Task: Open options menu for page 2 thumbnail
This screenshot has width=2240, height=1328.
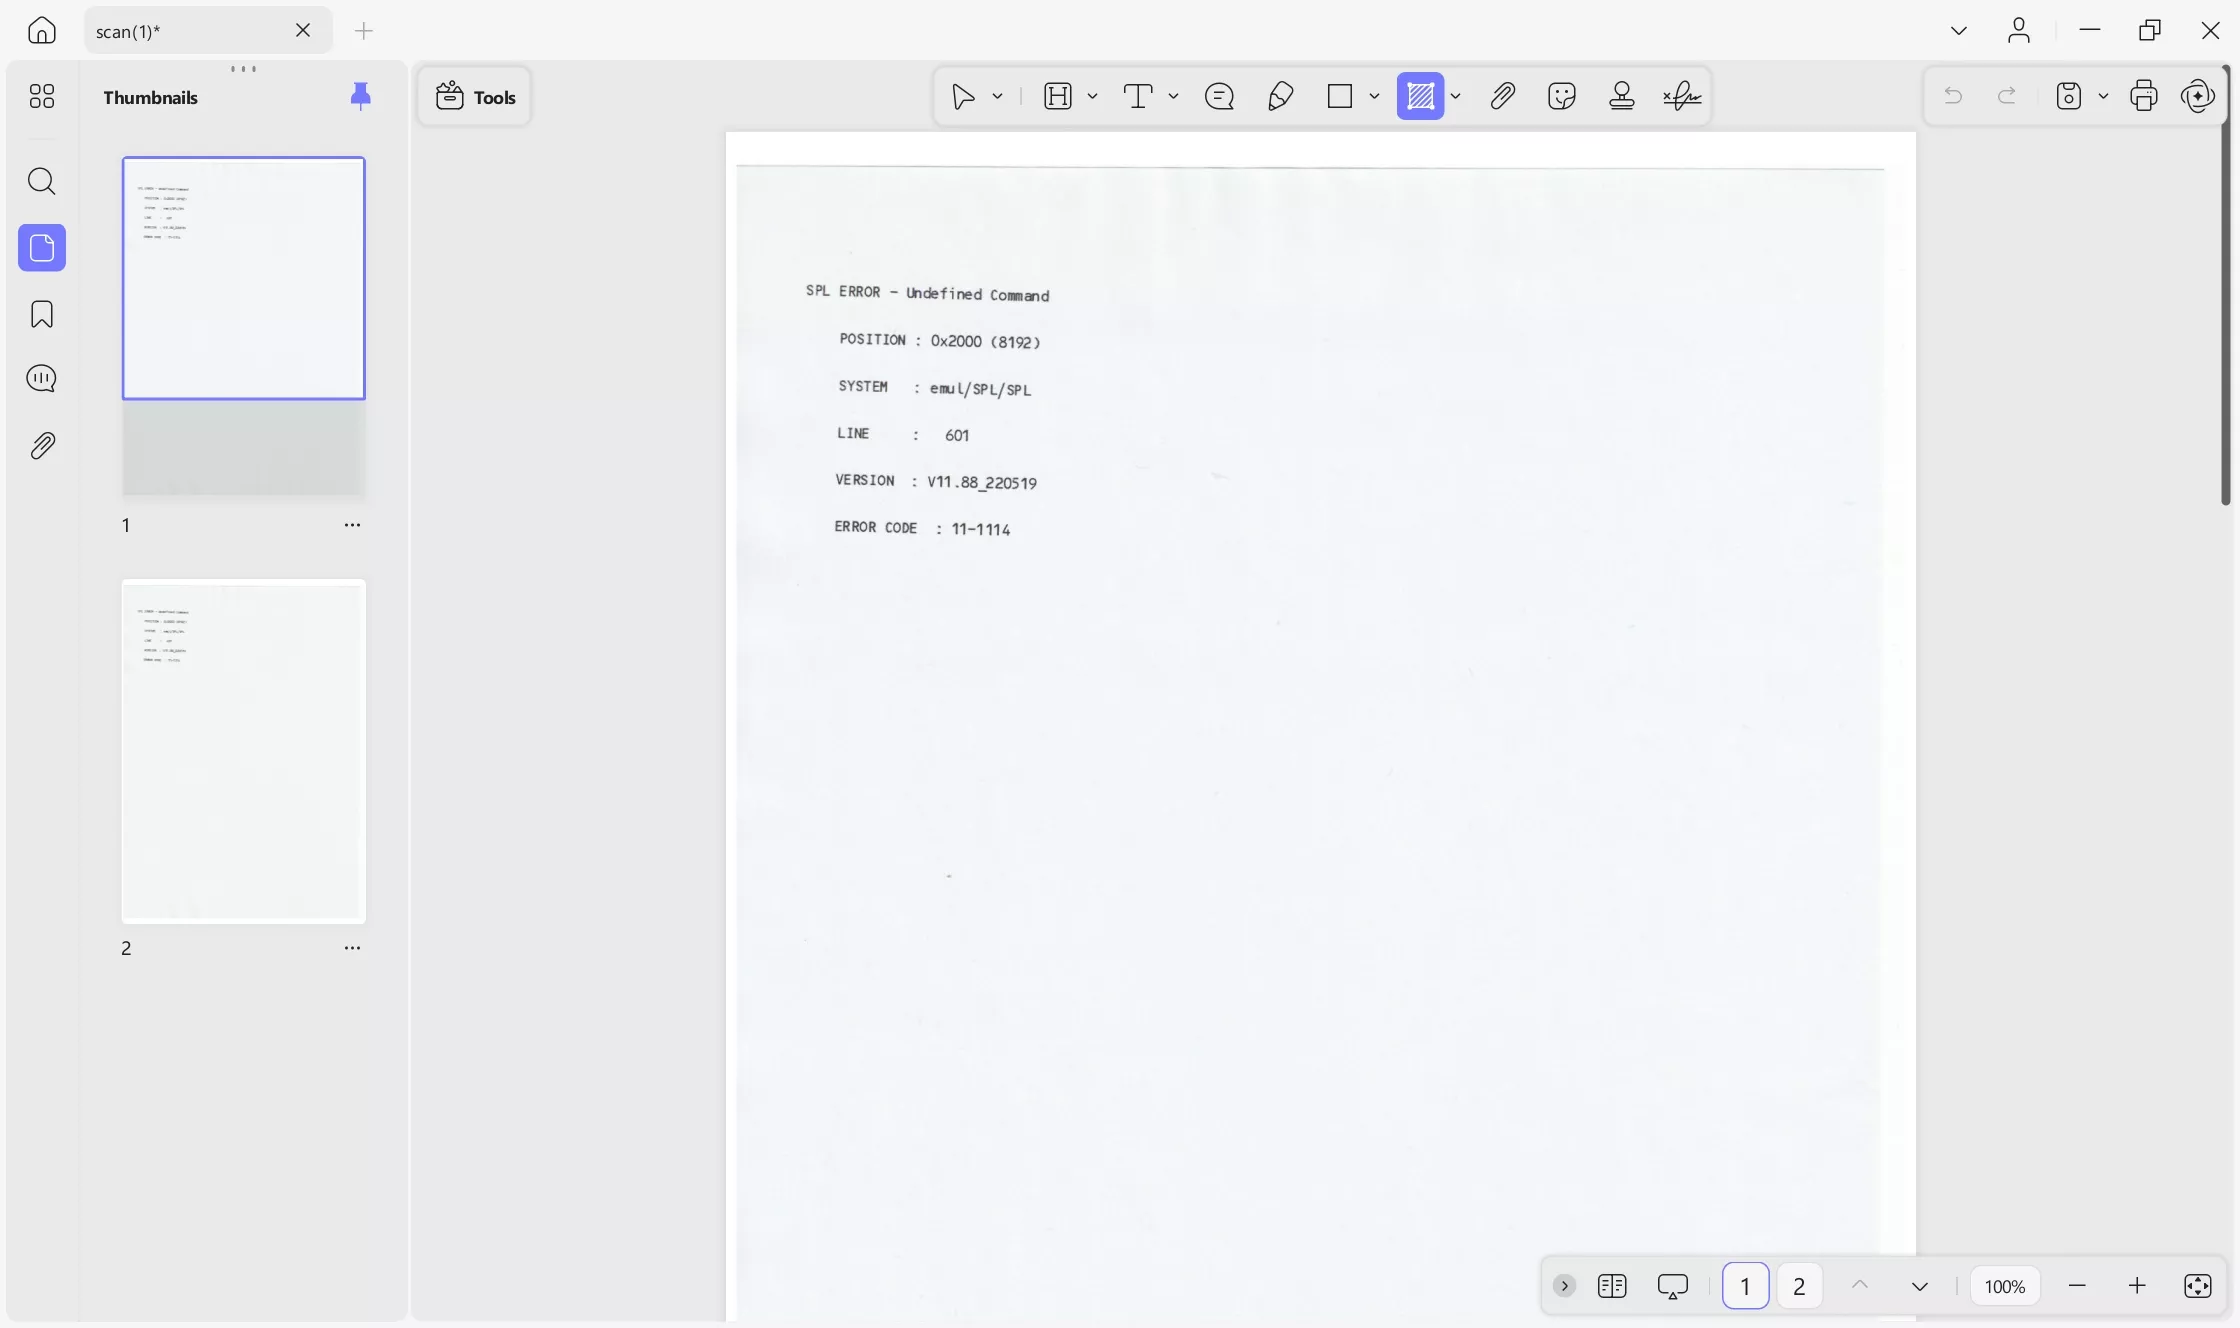Action: point(352,948)
